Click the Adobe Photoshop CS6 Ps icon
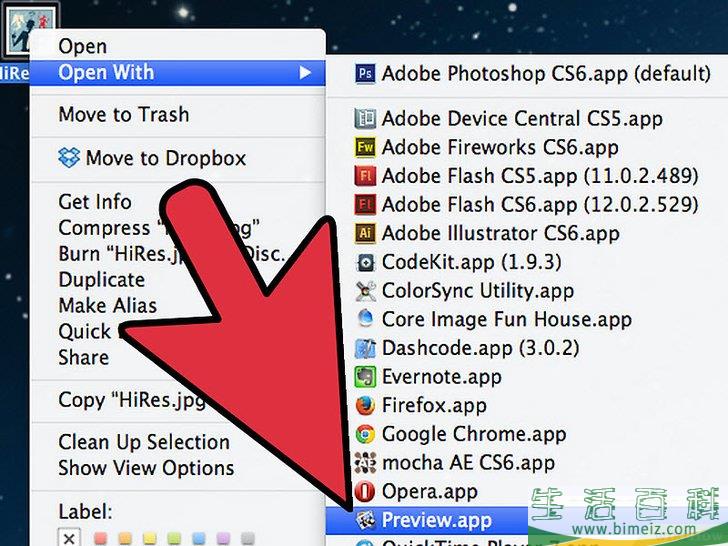 coord(365,73)
